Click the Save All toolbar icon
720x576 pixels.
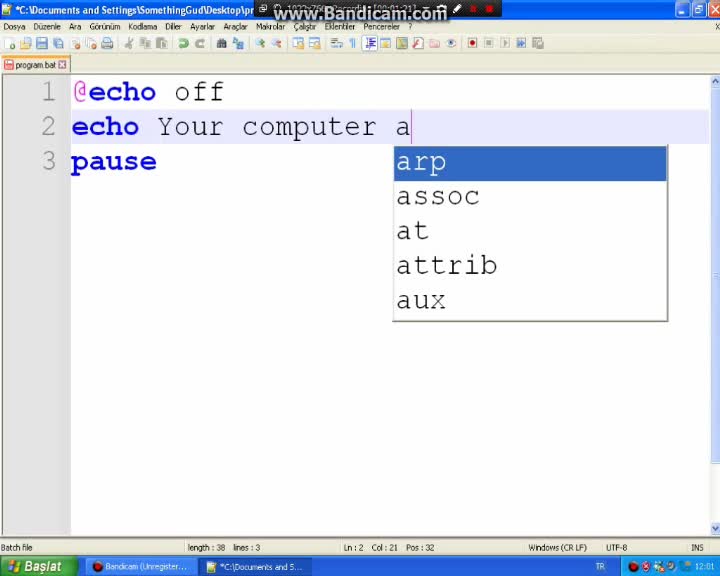click(58, 44)
